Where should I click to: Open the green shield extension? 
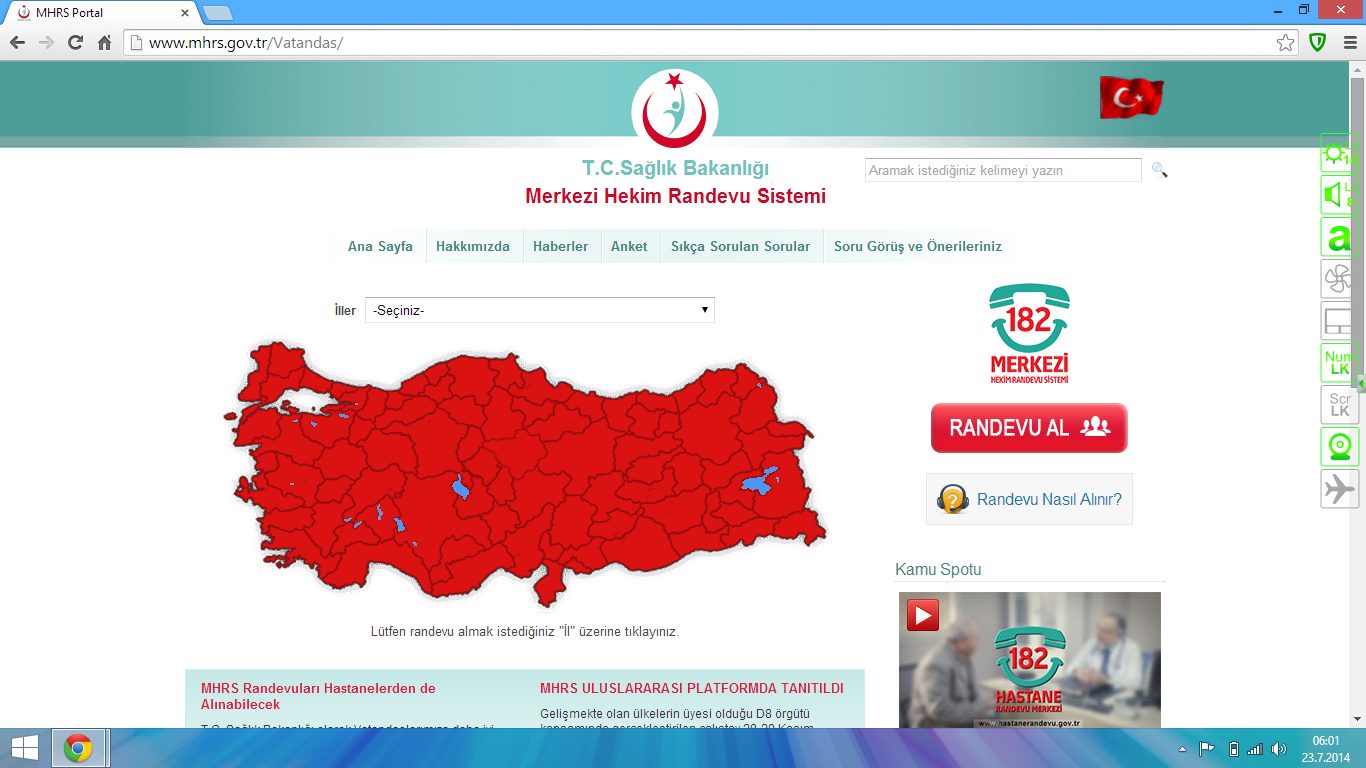(x=1318, y=43)
